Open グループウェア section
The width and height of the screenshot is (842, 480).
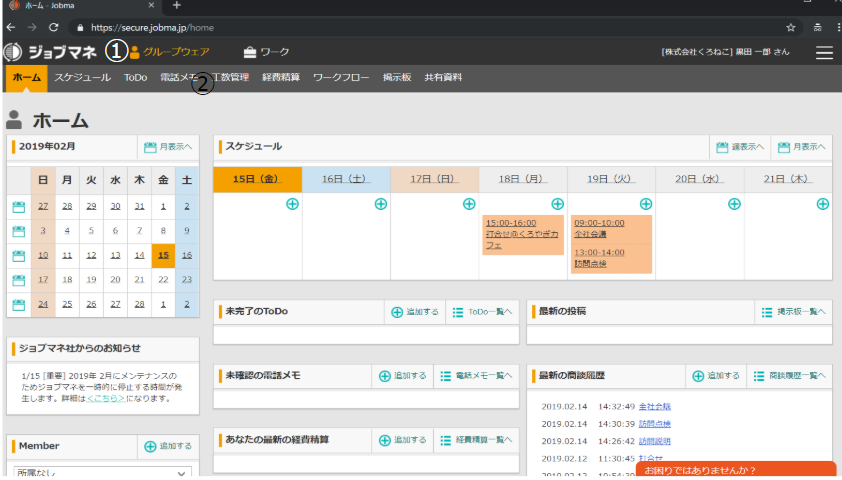click(x=170, y=52)
